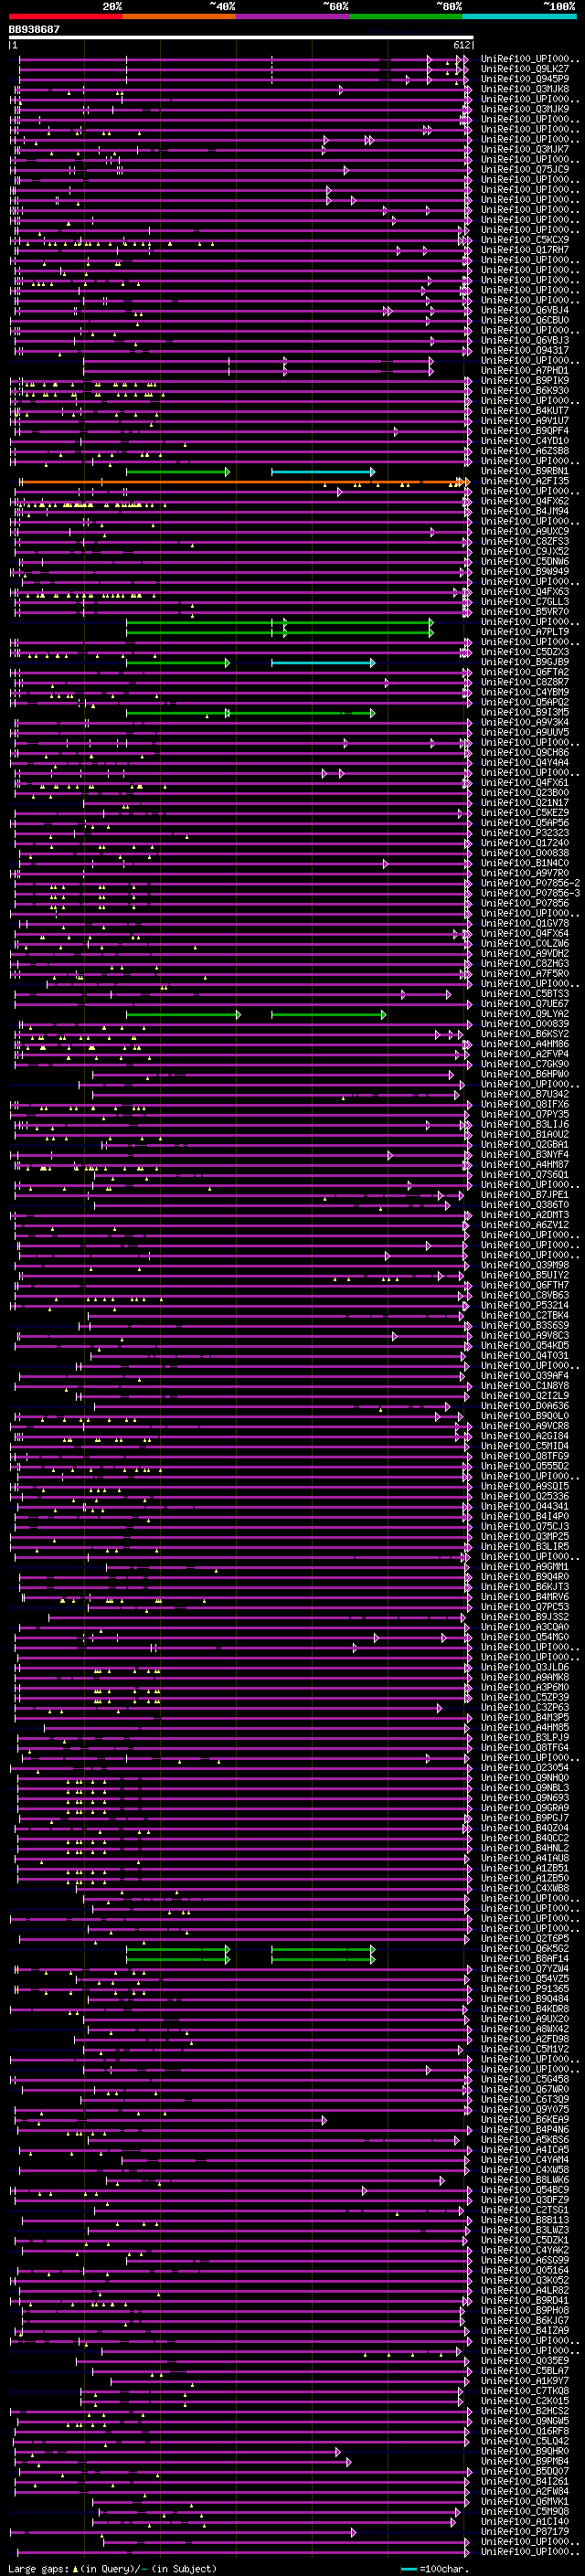
Task: Click the UniRef100_Q9LK27 hit label
Action: [x=525, y=69]
